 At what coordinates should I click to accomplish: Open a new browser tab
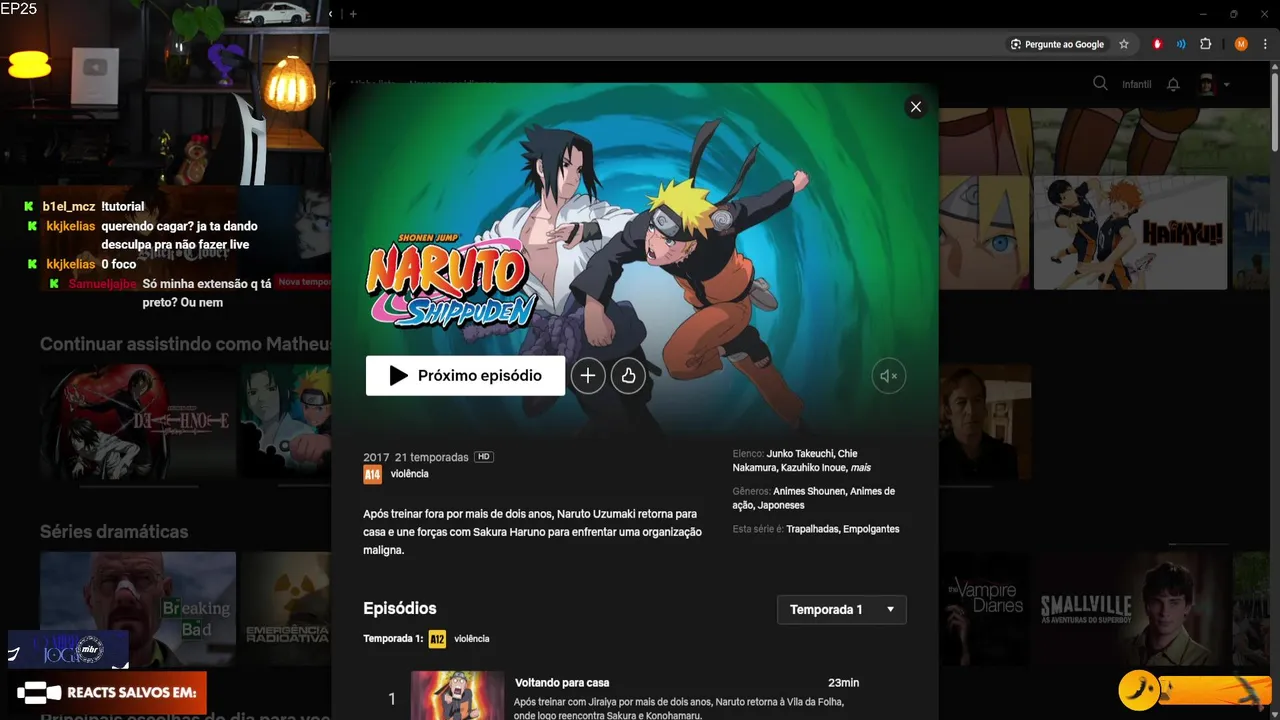click(353, 14)
